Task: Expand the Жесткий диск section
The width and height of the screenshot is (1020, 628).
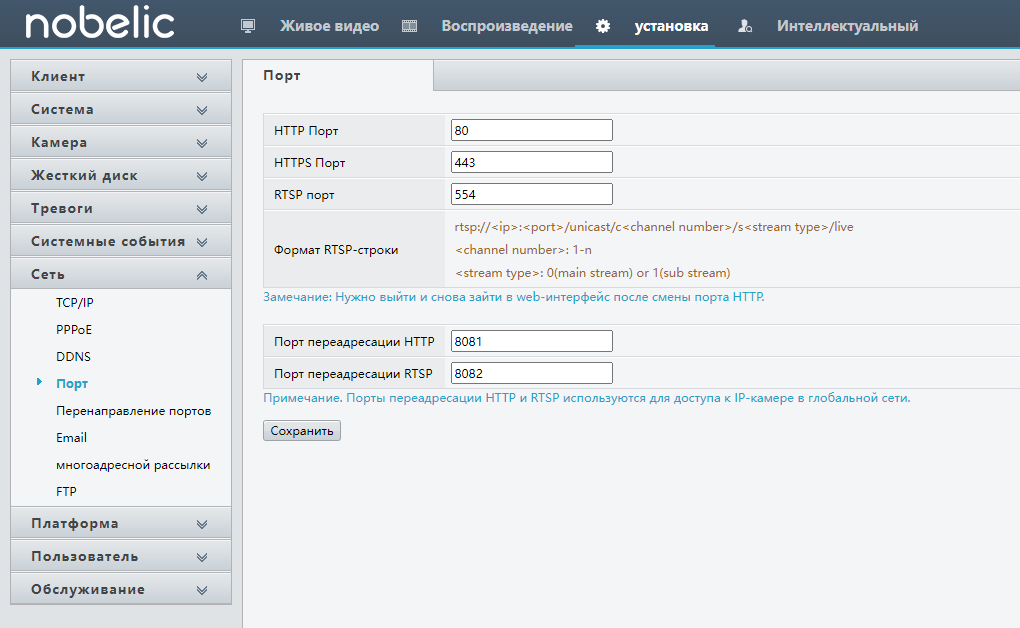Action: [121, 176]
